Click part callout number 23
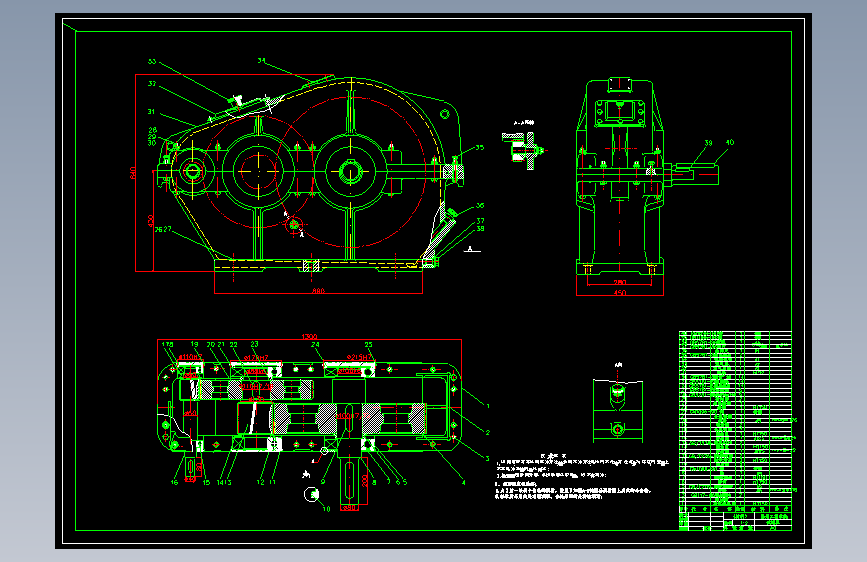Screen dimensions: 867x562 click(x=254, y=344)
